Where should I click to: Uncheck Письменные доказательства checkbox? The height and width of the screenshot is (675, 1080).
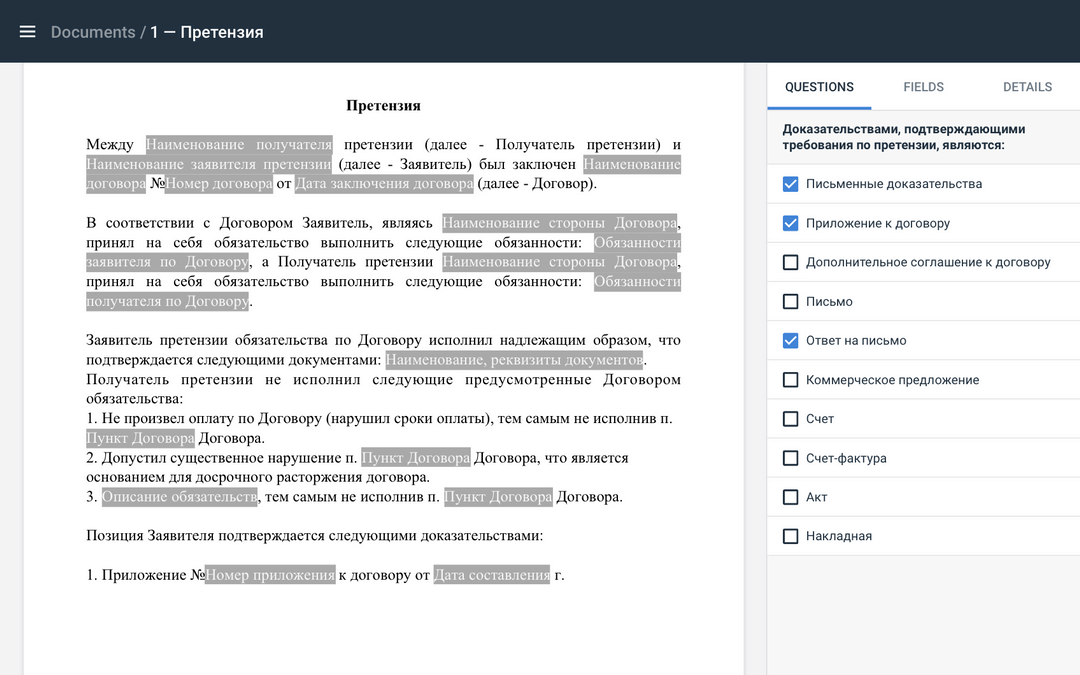[x=790, y=184]
